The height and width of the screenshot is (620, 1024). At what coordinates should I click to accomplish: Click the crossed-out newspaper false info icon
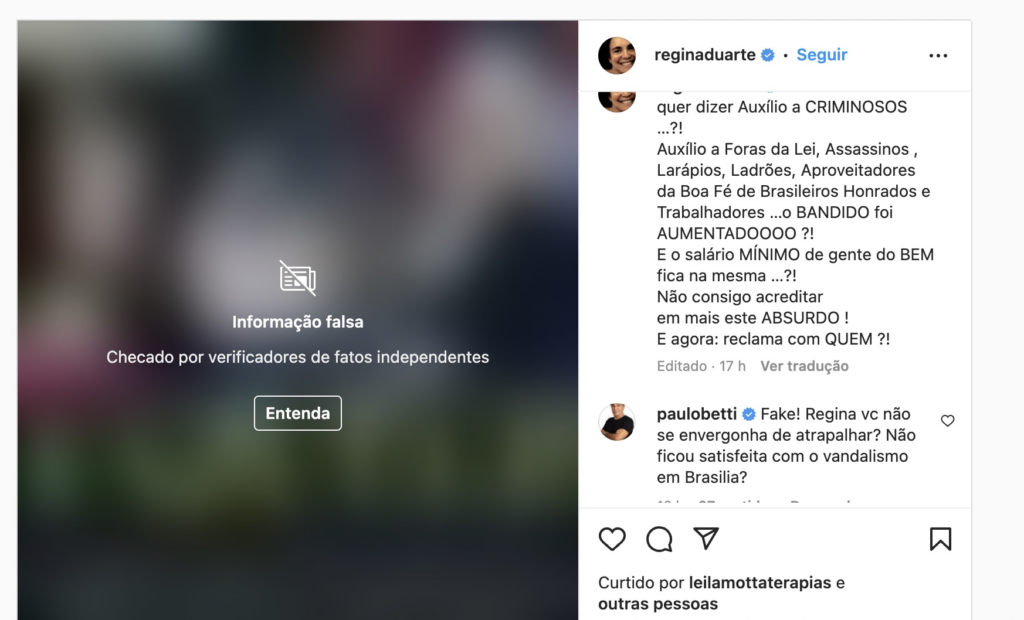coord(298,278)
